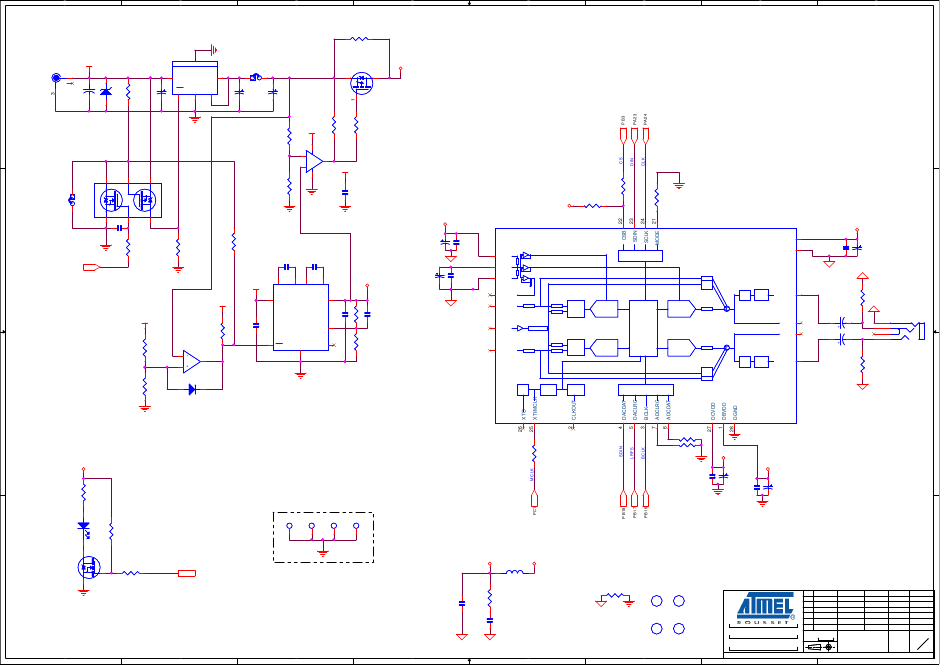
Task: Click the DGND pin label inside the codec
Action: click(x=735, y=413)
